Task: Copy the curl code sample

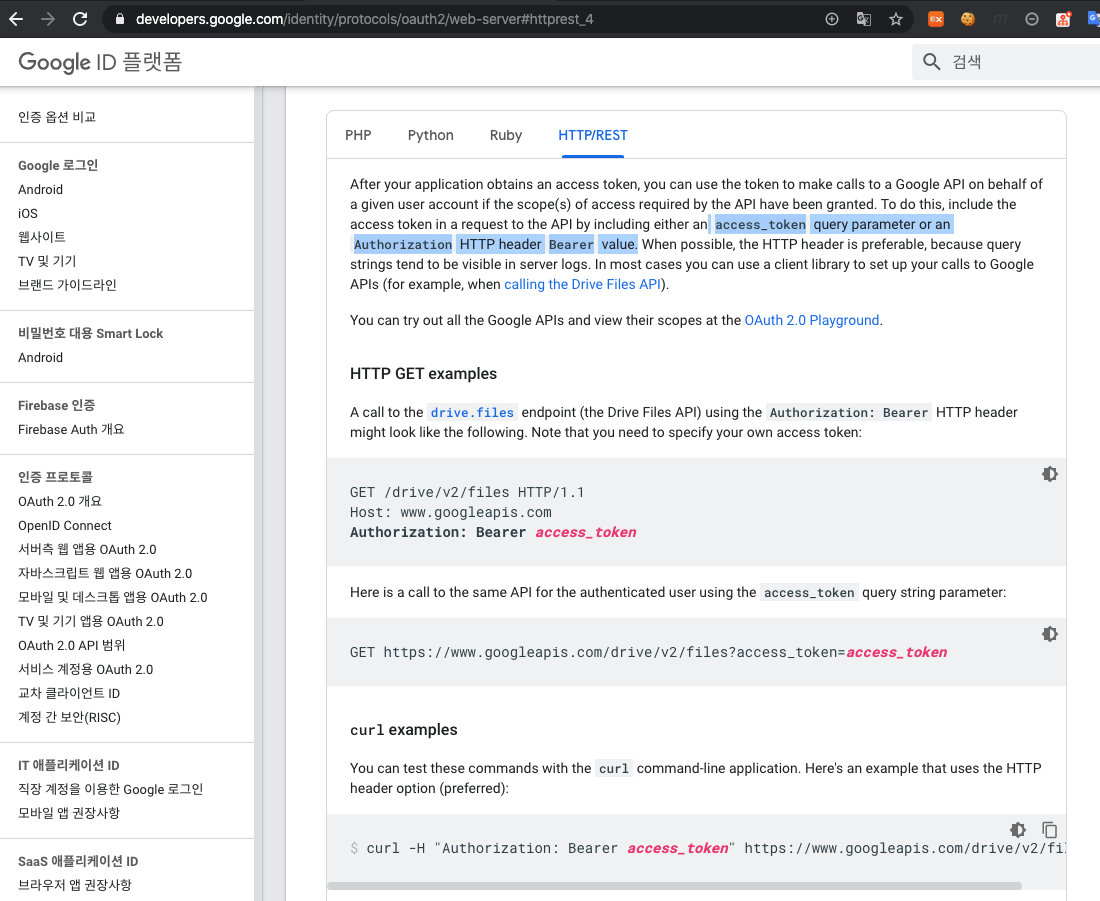Action: [x=1049, y=830]
